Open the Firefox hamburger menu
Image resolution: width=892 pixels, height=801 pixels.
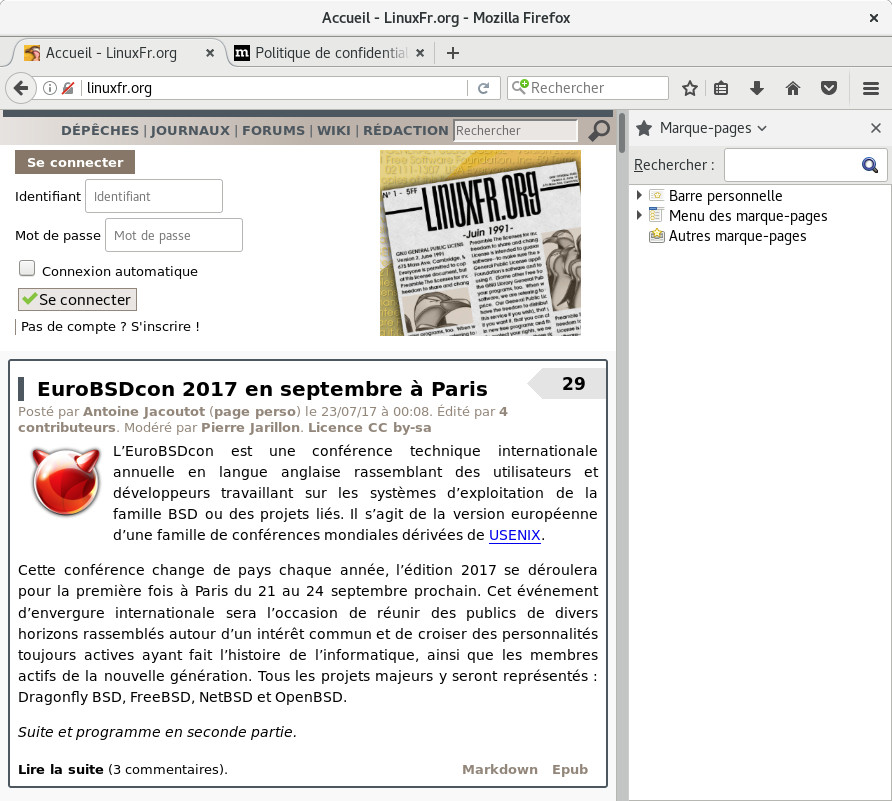(871, 88)
